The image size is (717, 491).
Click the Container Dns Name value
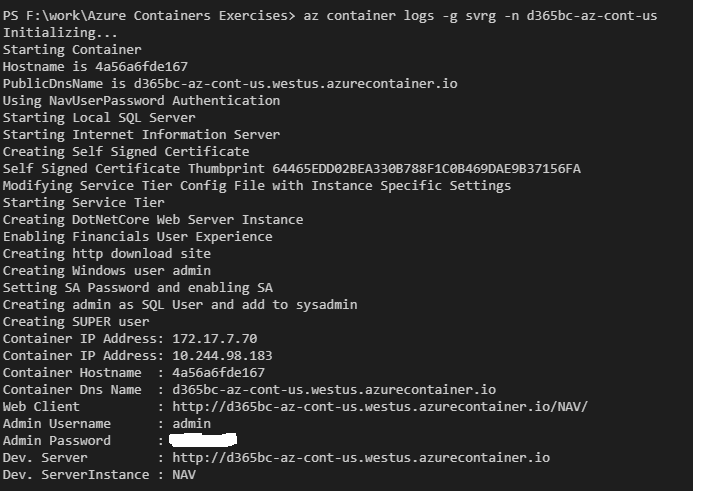pos(334,390)
